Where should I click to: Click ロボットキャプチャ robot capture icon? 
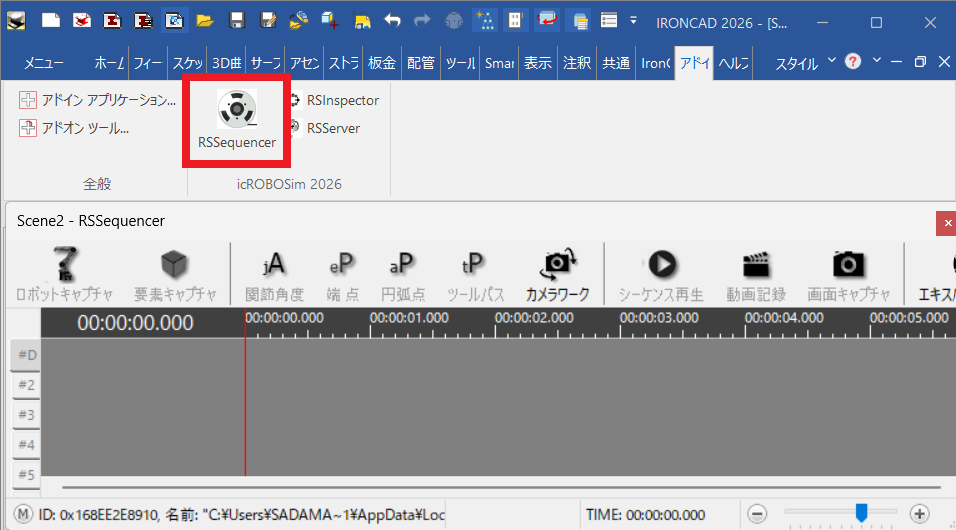point(64,274)
